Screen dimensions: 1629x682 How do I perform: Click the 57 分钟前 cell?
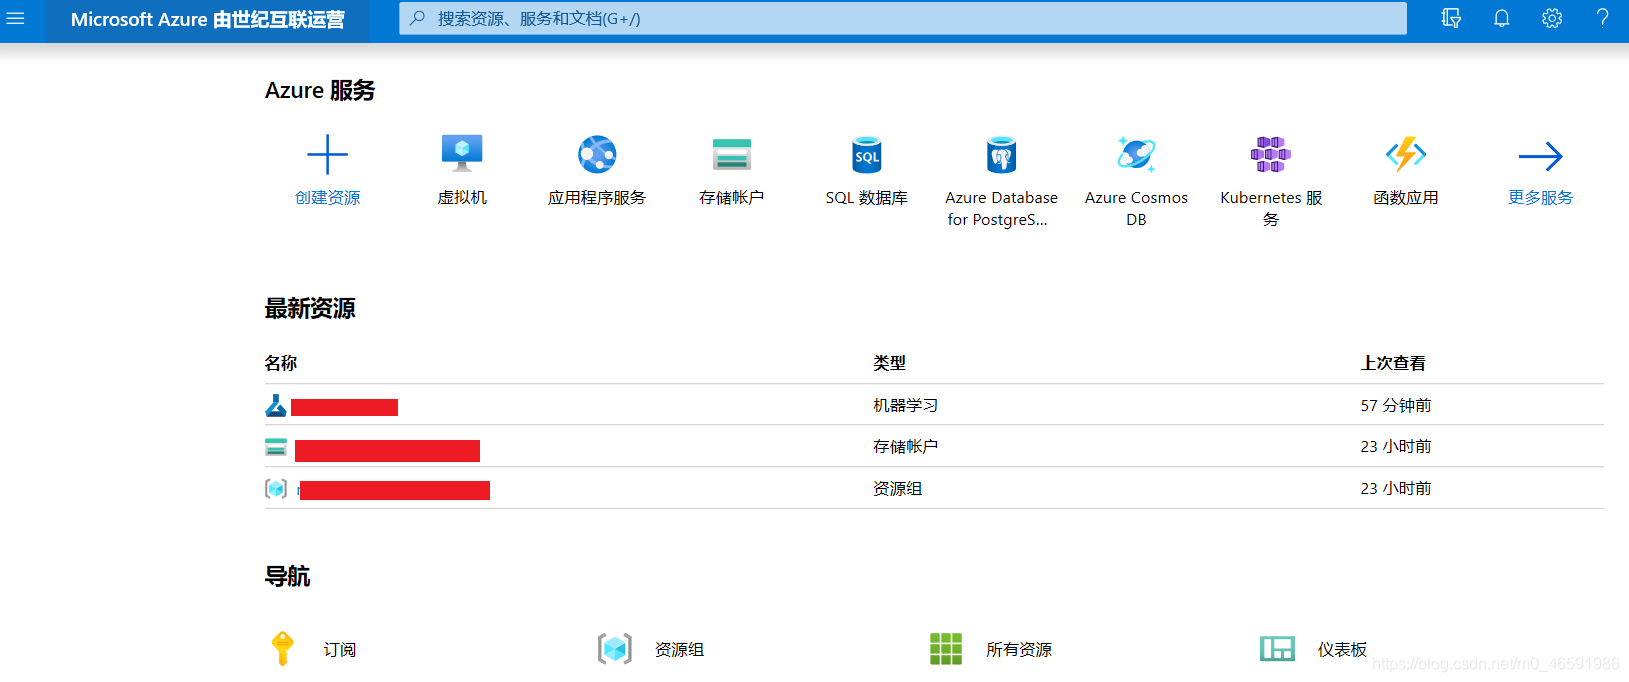[1396, 405]
